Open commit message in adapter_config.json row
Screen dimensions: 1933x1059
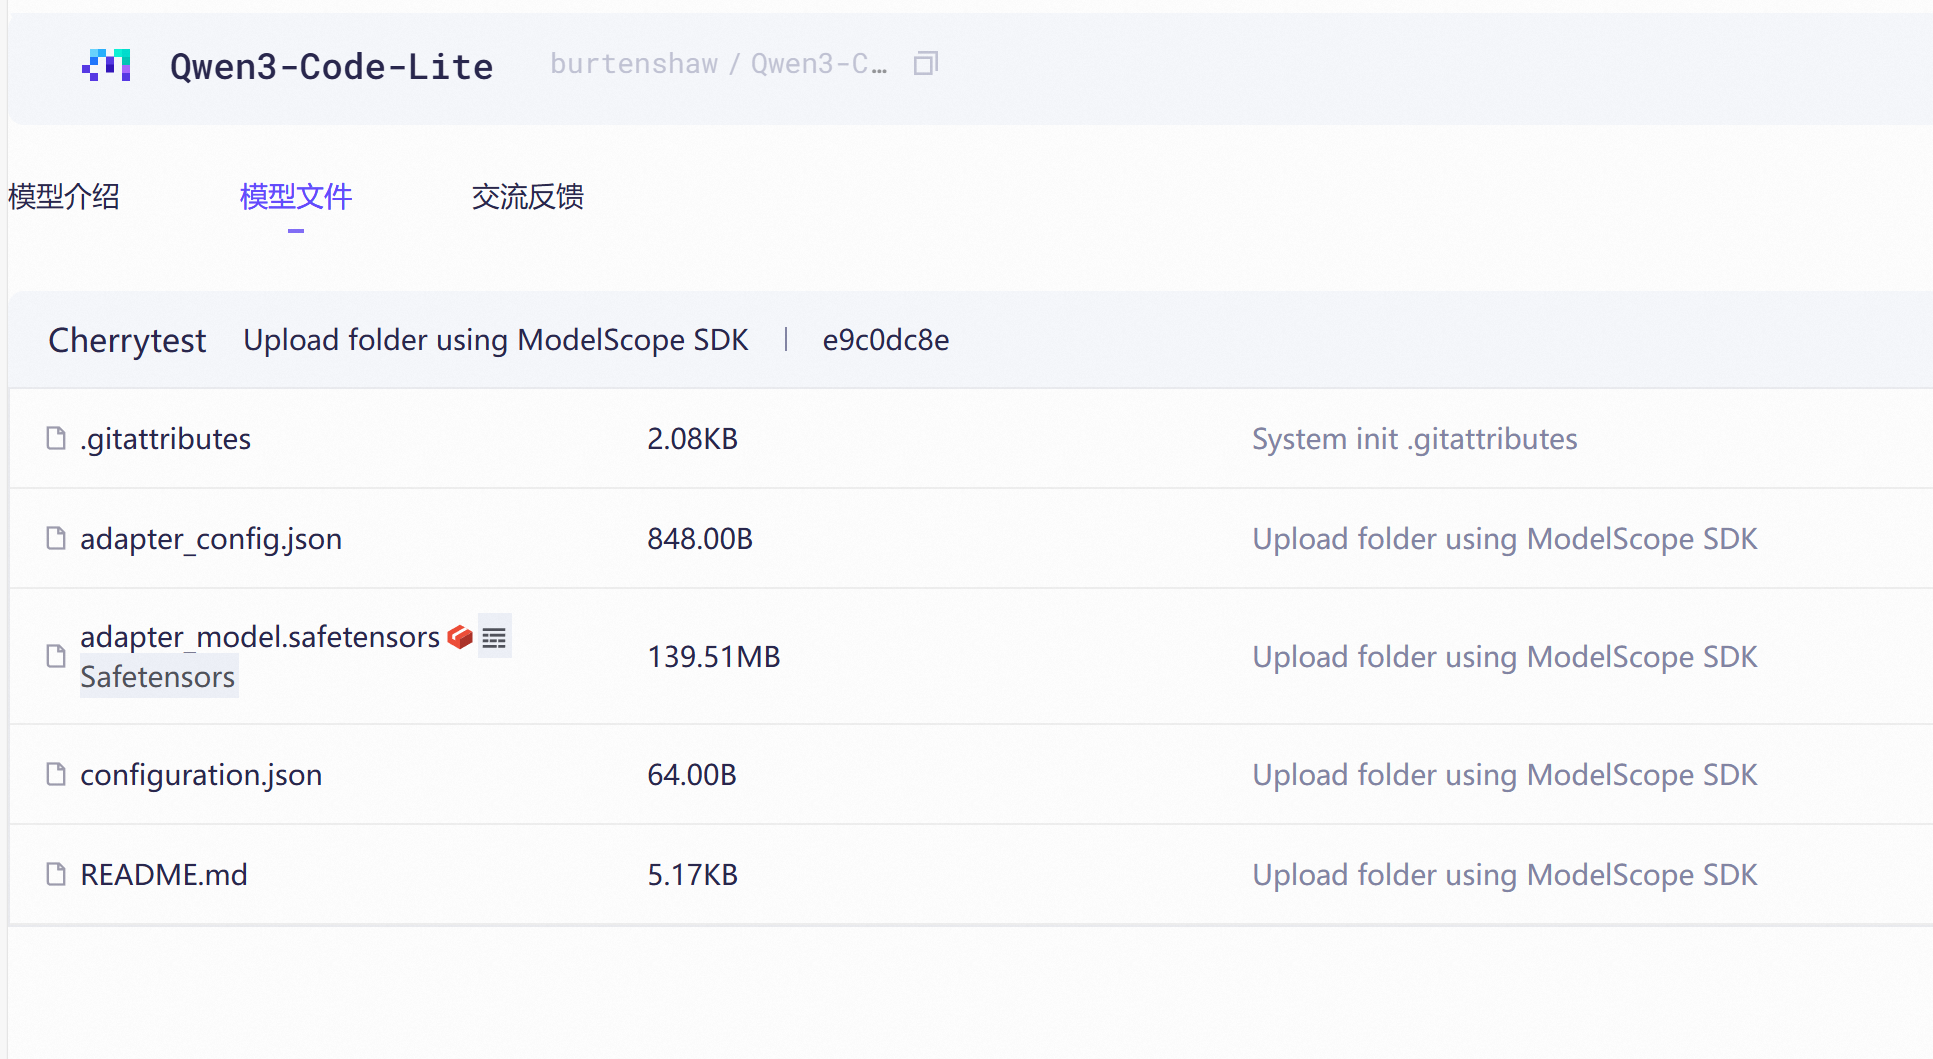[1504, 538]
